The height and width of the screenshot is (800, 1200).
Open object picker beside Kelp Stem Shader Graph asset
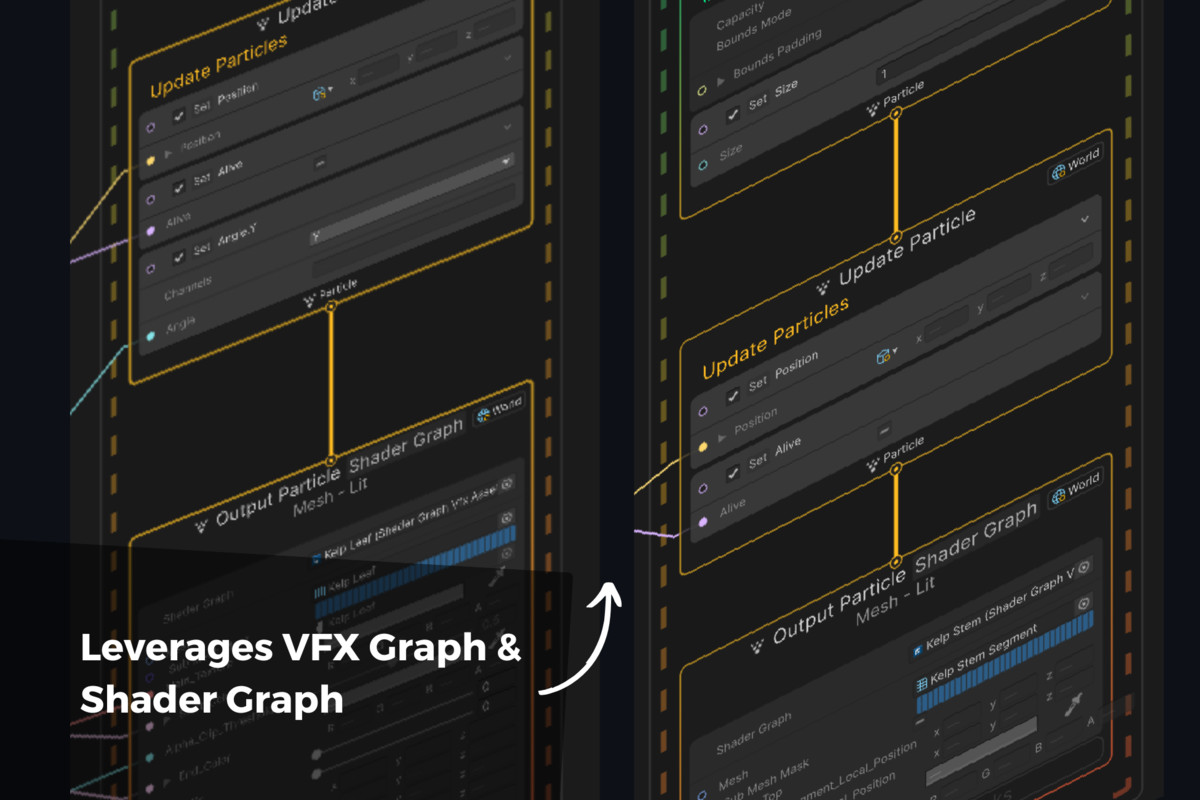tap(1083, 568)
